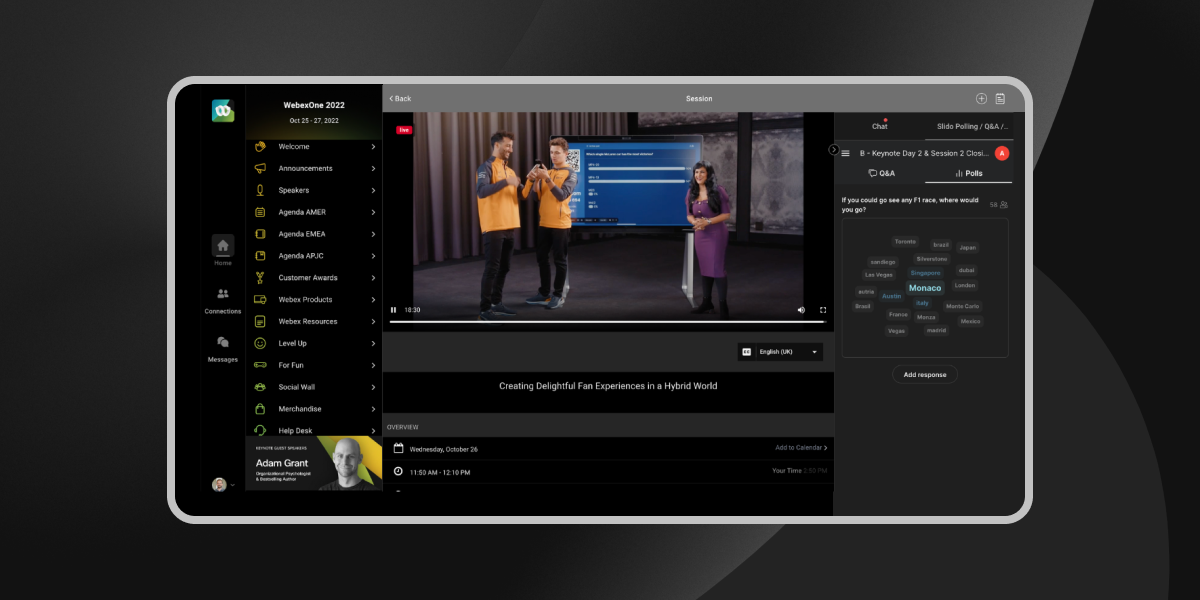1200x600 pixels.
Task: Open the Home icon in sidebar
Action: click(222, 246)
